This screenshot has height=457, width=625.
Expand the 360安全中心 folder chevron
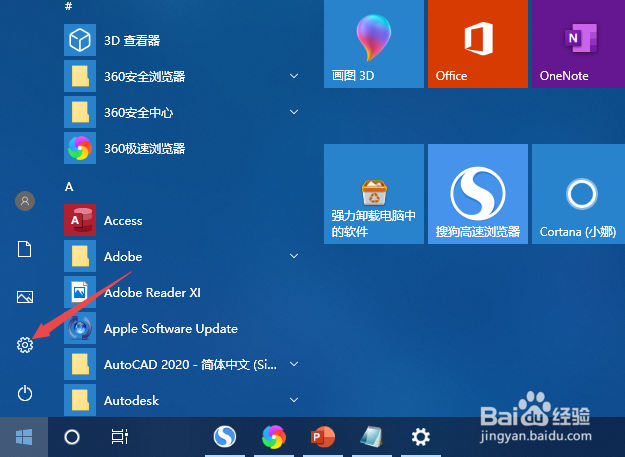click(x=294, y=112)
